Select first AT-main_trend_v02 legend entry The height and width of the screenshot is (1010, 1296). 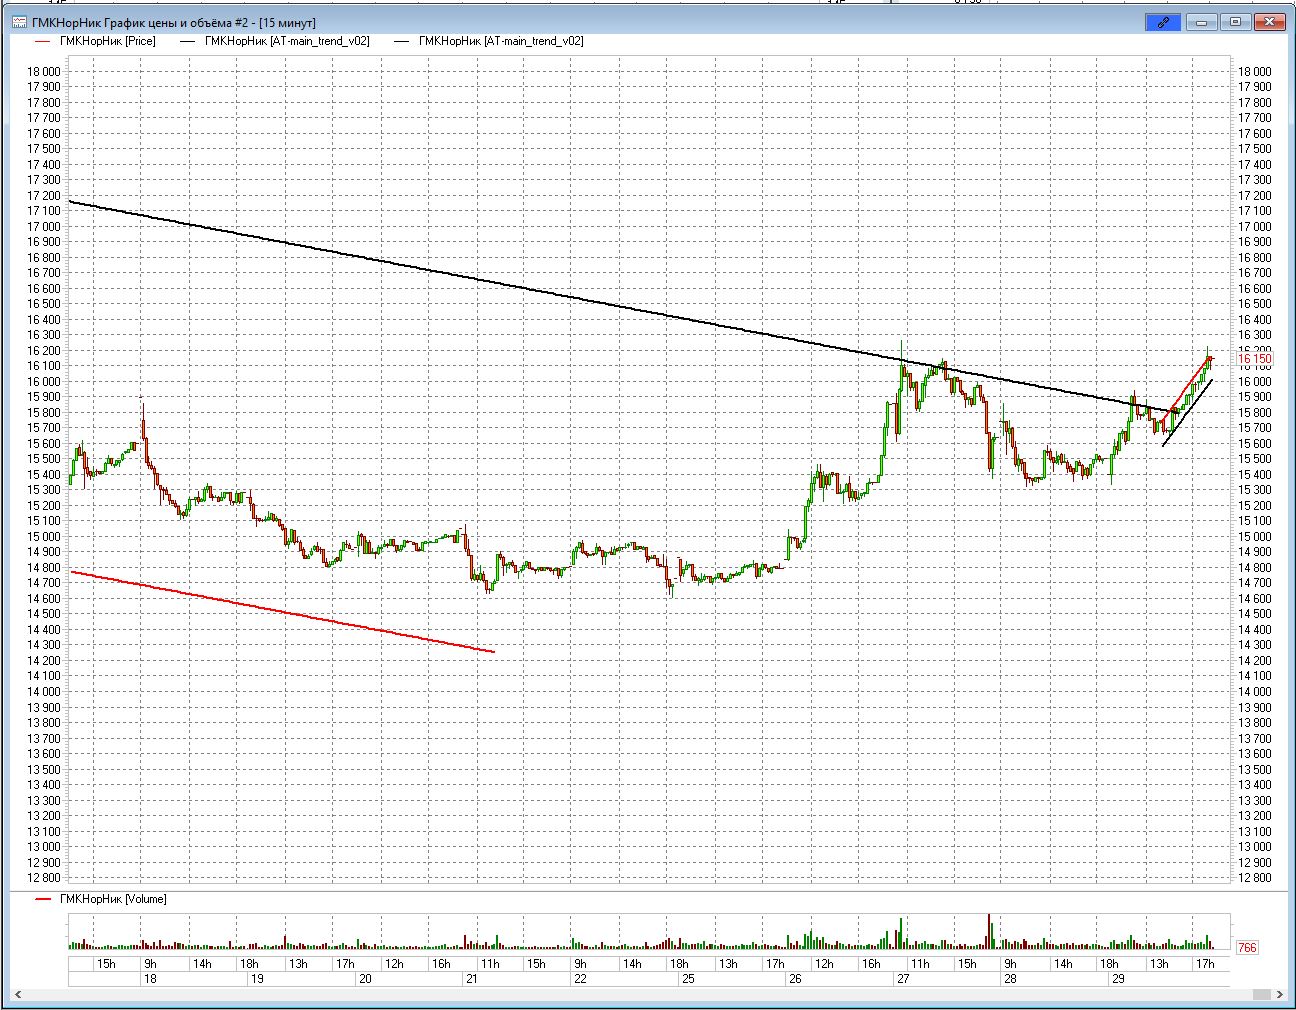pyautogui.click(x=286, y=41)
